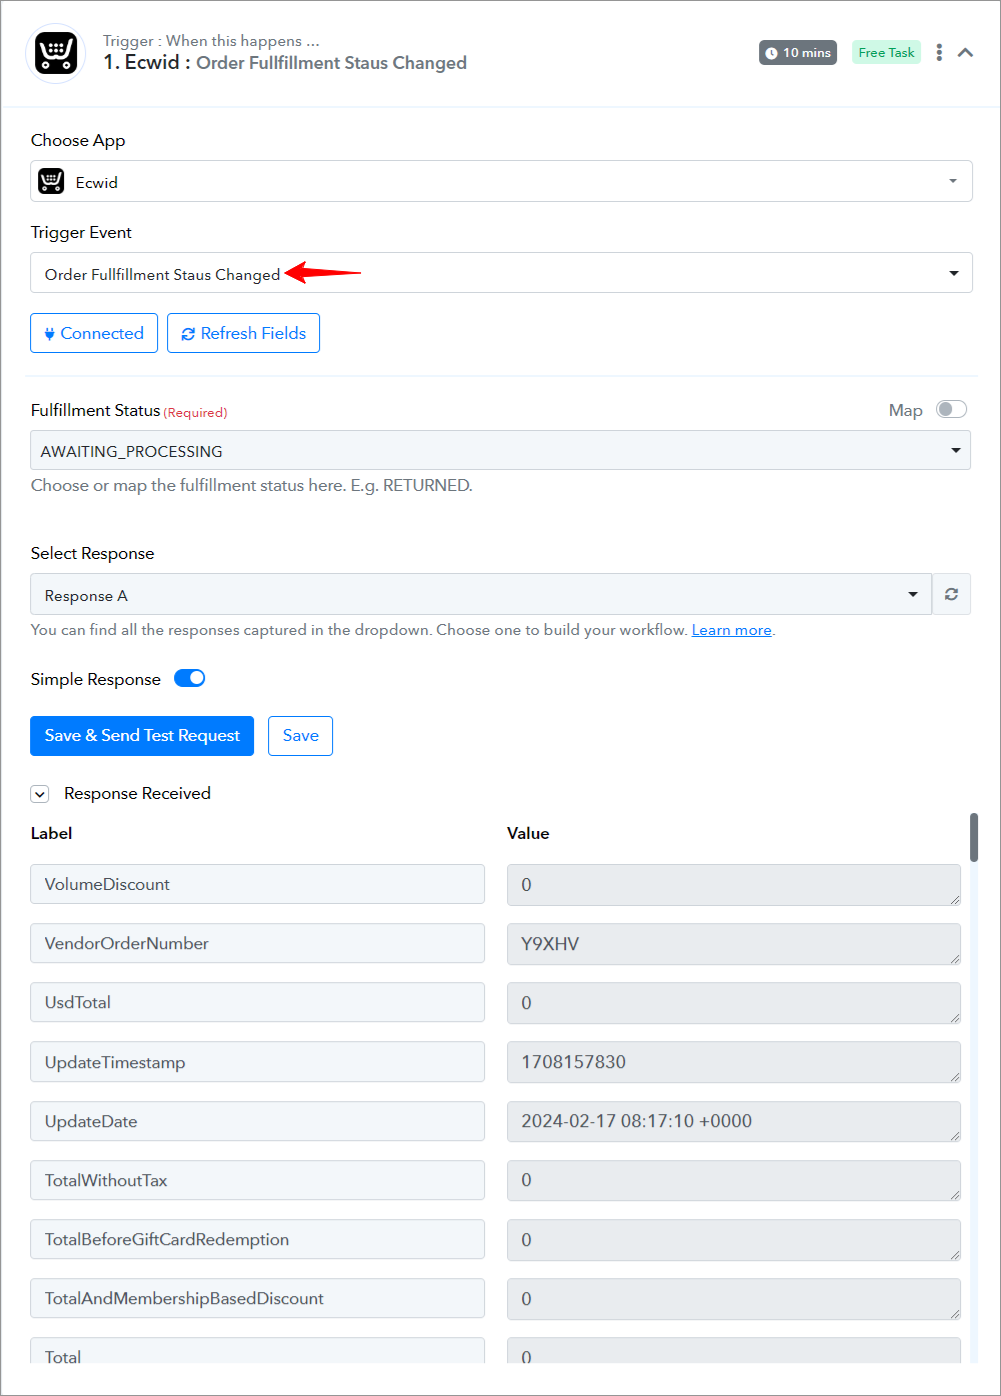Click the TotalBeforeGiftCardRedemption value field

tap(734, 1240)
